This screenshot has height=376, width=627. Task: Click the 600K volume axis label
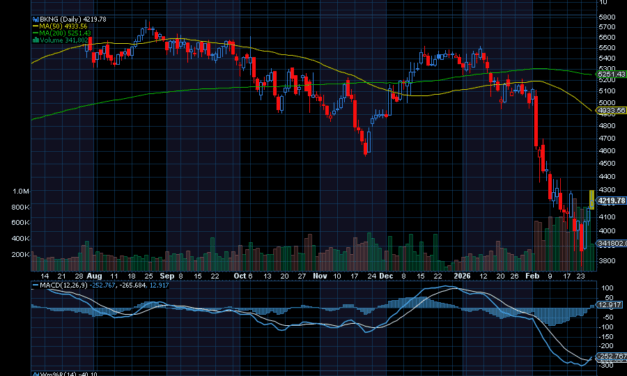pyautogui.click(x=20, y=222)
